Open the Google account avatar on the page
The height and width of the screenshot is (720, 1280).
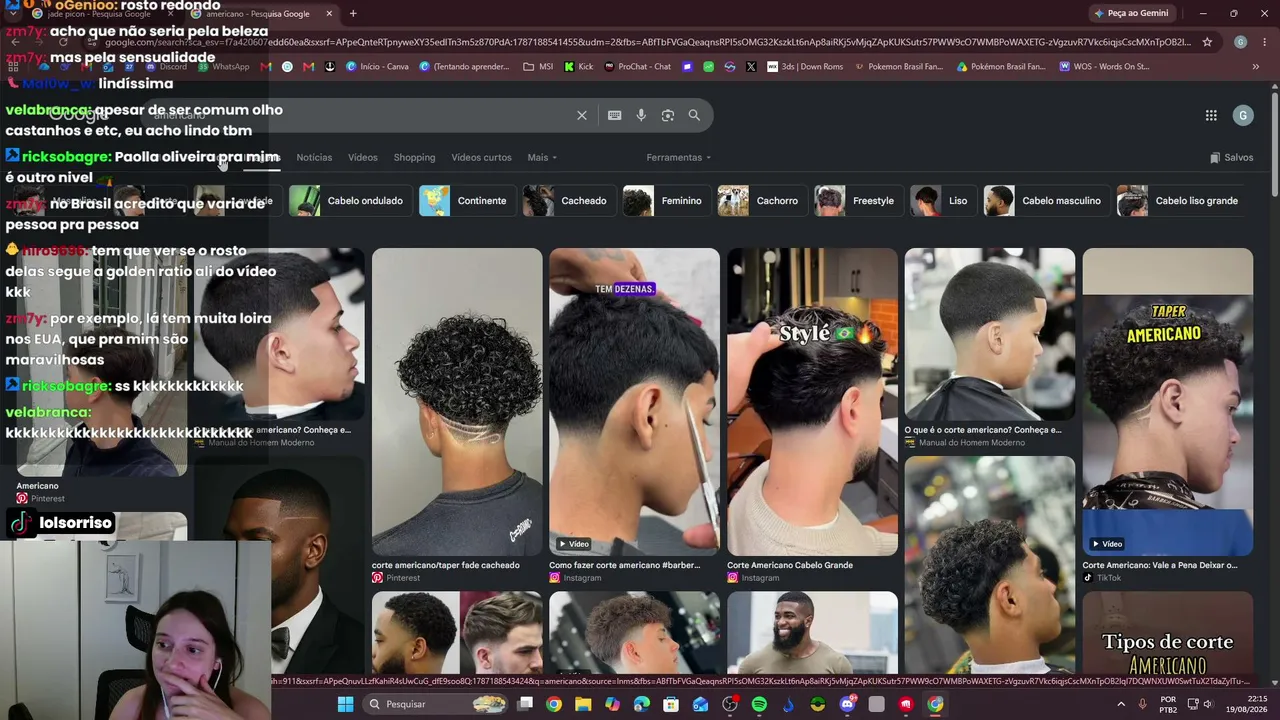coord(1243,115)
